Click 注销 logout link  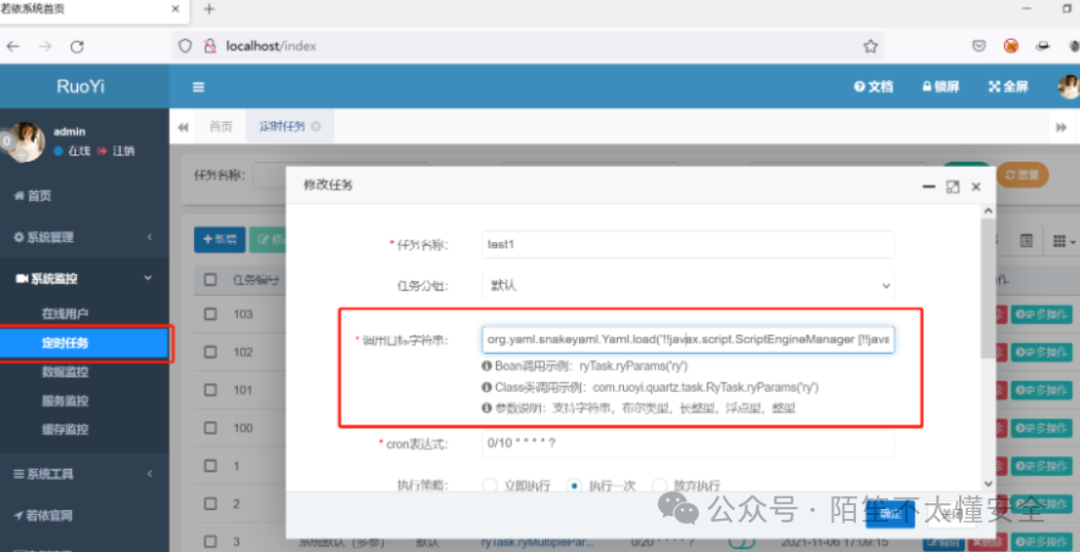point(116,151)
